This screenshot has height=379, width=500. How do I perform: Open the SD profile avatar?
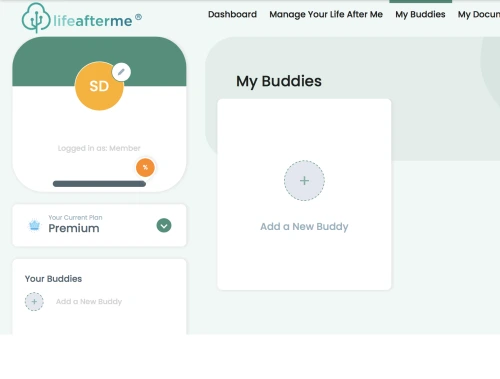[x=99, y=86]
